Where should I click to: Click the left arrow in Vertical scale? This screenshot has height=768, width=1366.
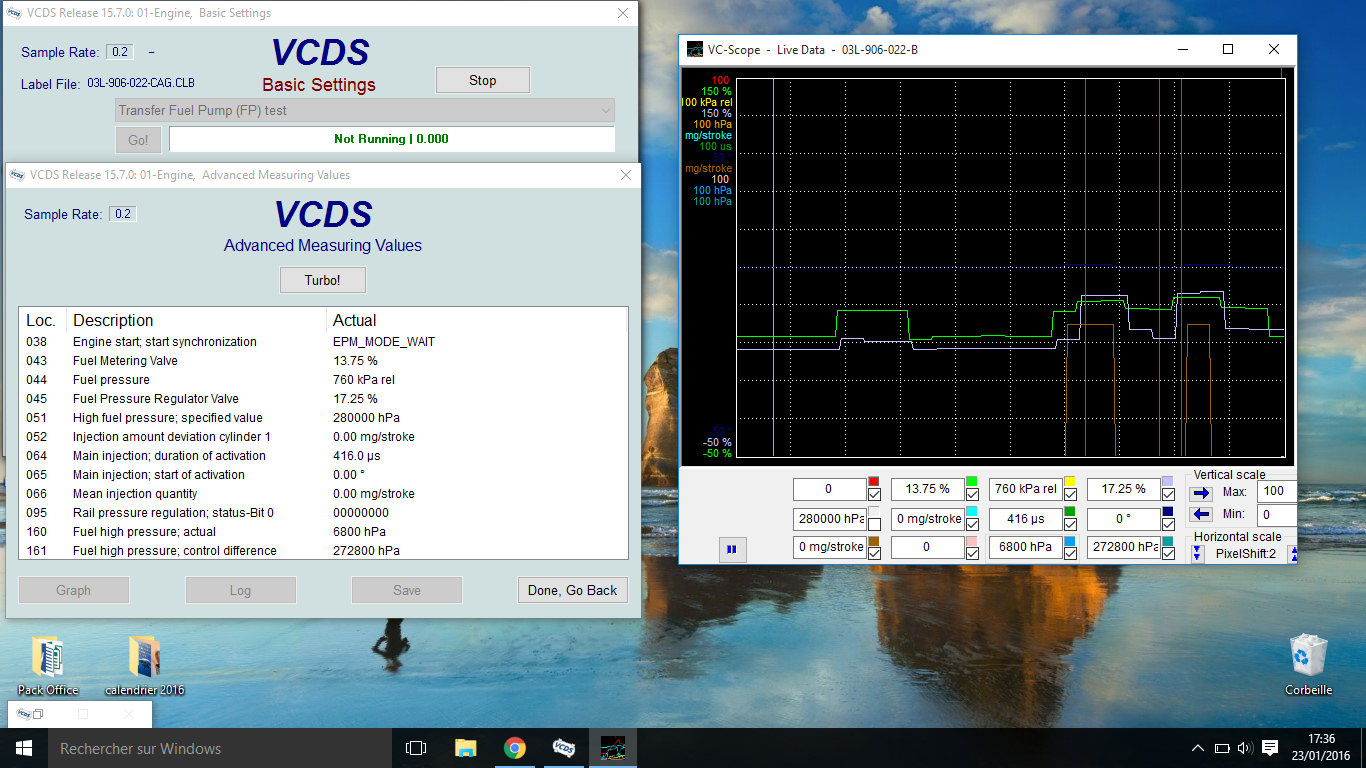(1200, 514)
